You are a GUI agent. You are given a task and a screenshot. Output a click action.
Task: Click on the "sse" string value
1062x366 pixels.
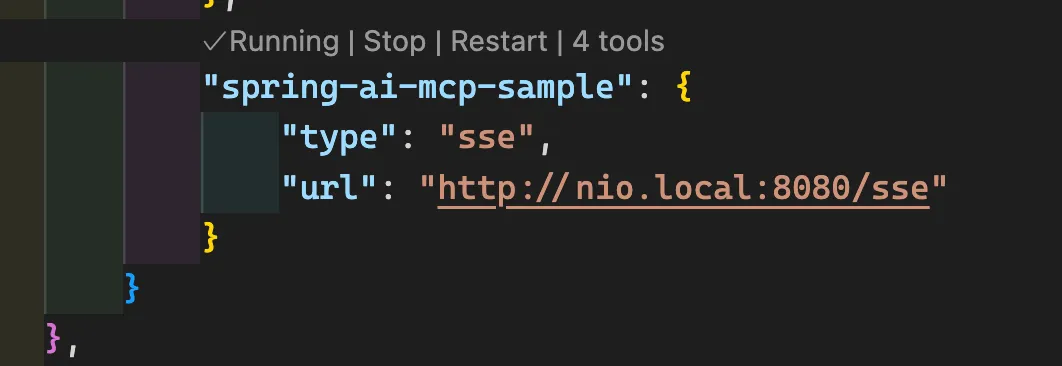487,138
